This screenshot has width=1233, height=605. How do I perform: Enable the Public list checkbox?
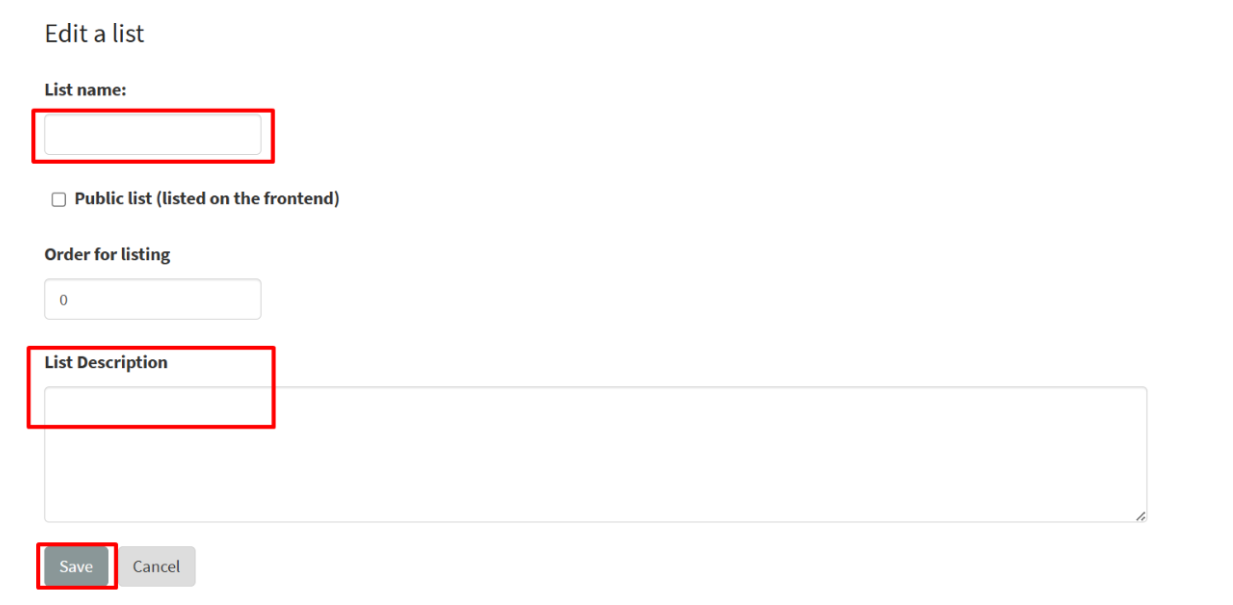pos(59,200)
